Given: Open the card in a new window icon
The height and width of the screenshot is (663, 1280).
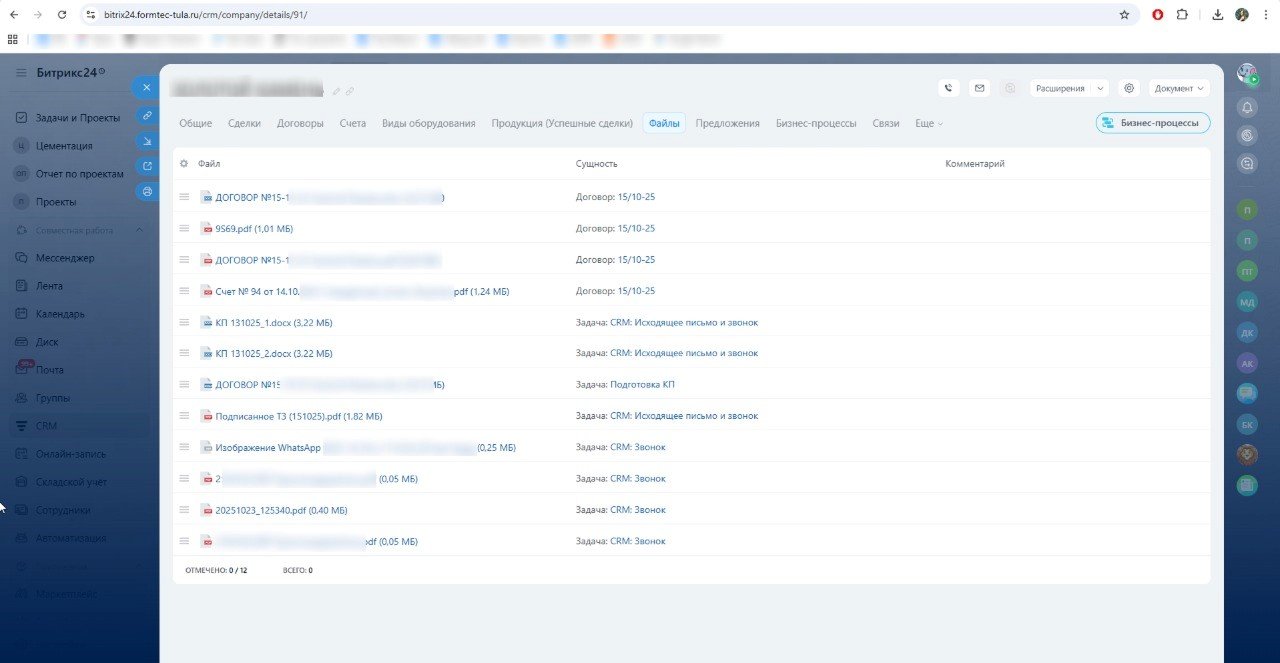Looking at the screenshot, I should (147, 166).
